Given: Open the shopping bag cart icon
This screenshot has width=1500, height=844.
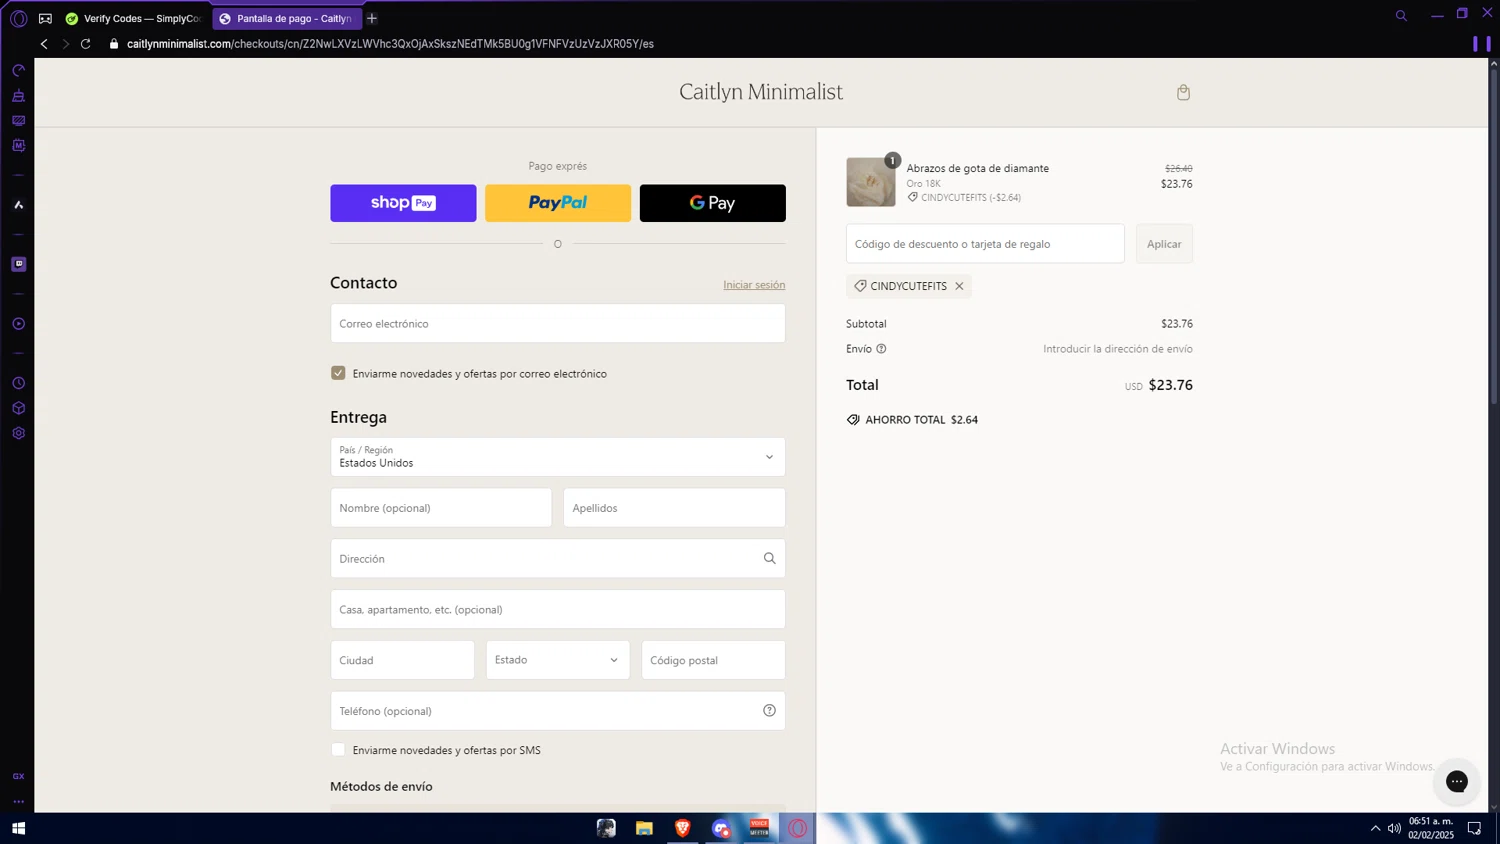Looking at the screenshot, I should pos(1183,92).
